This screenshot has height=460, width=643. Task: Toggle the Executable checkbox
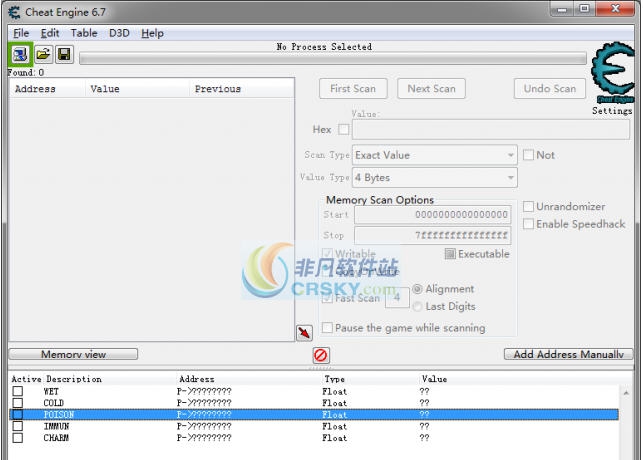(x=450, y=254)
